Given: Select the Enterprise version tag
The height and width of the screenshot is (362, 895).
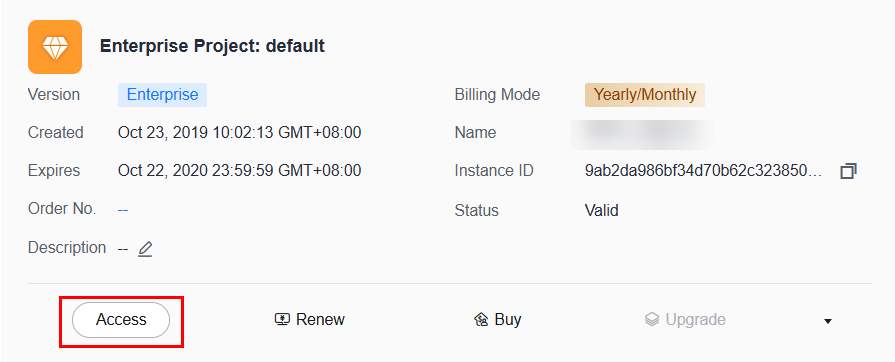Looking at the screenshot, I should pyautogui.click(x=163, y=95).
